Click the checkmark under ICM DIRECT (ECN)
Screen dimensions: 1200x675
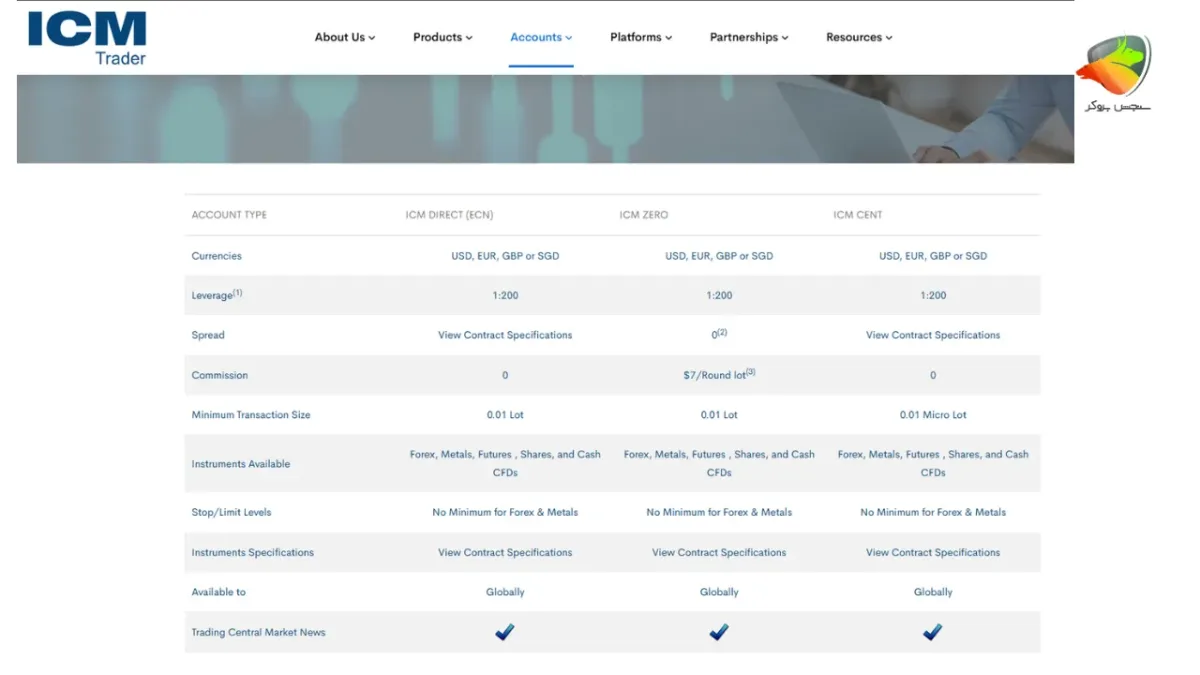click(x=505, y=632)
